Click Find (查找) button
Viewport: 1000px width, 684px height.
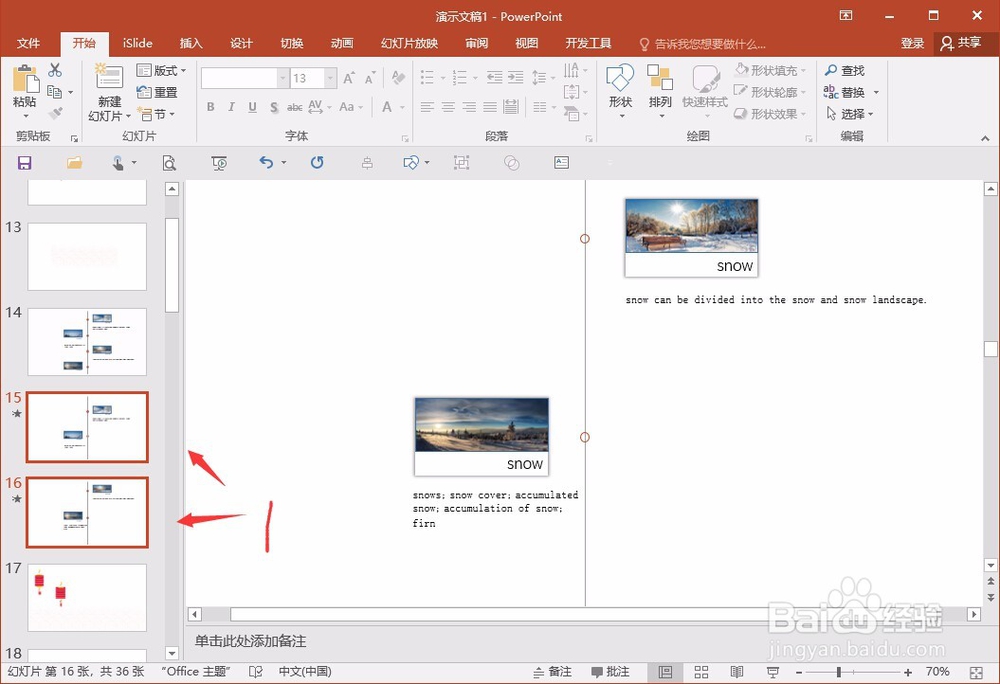(844, 70)
